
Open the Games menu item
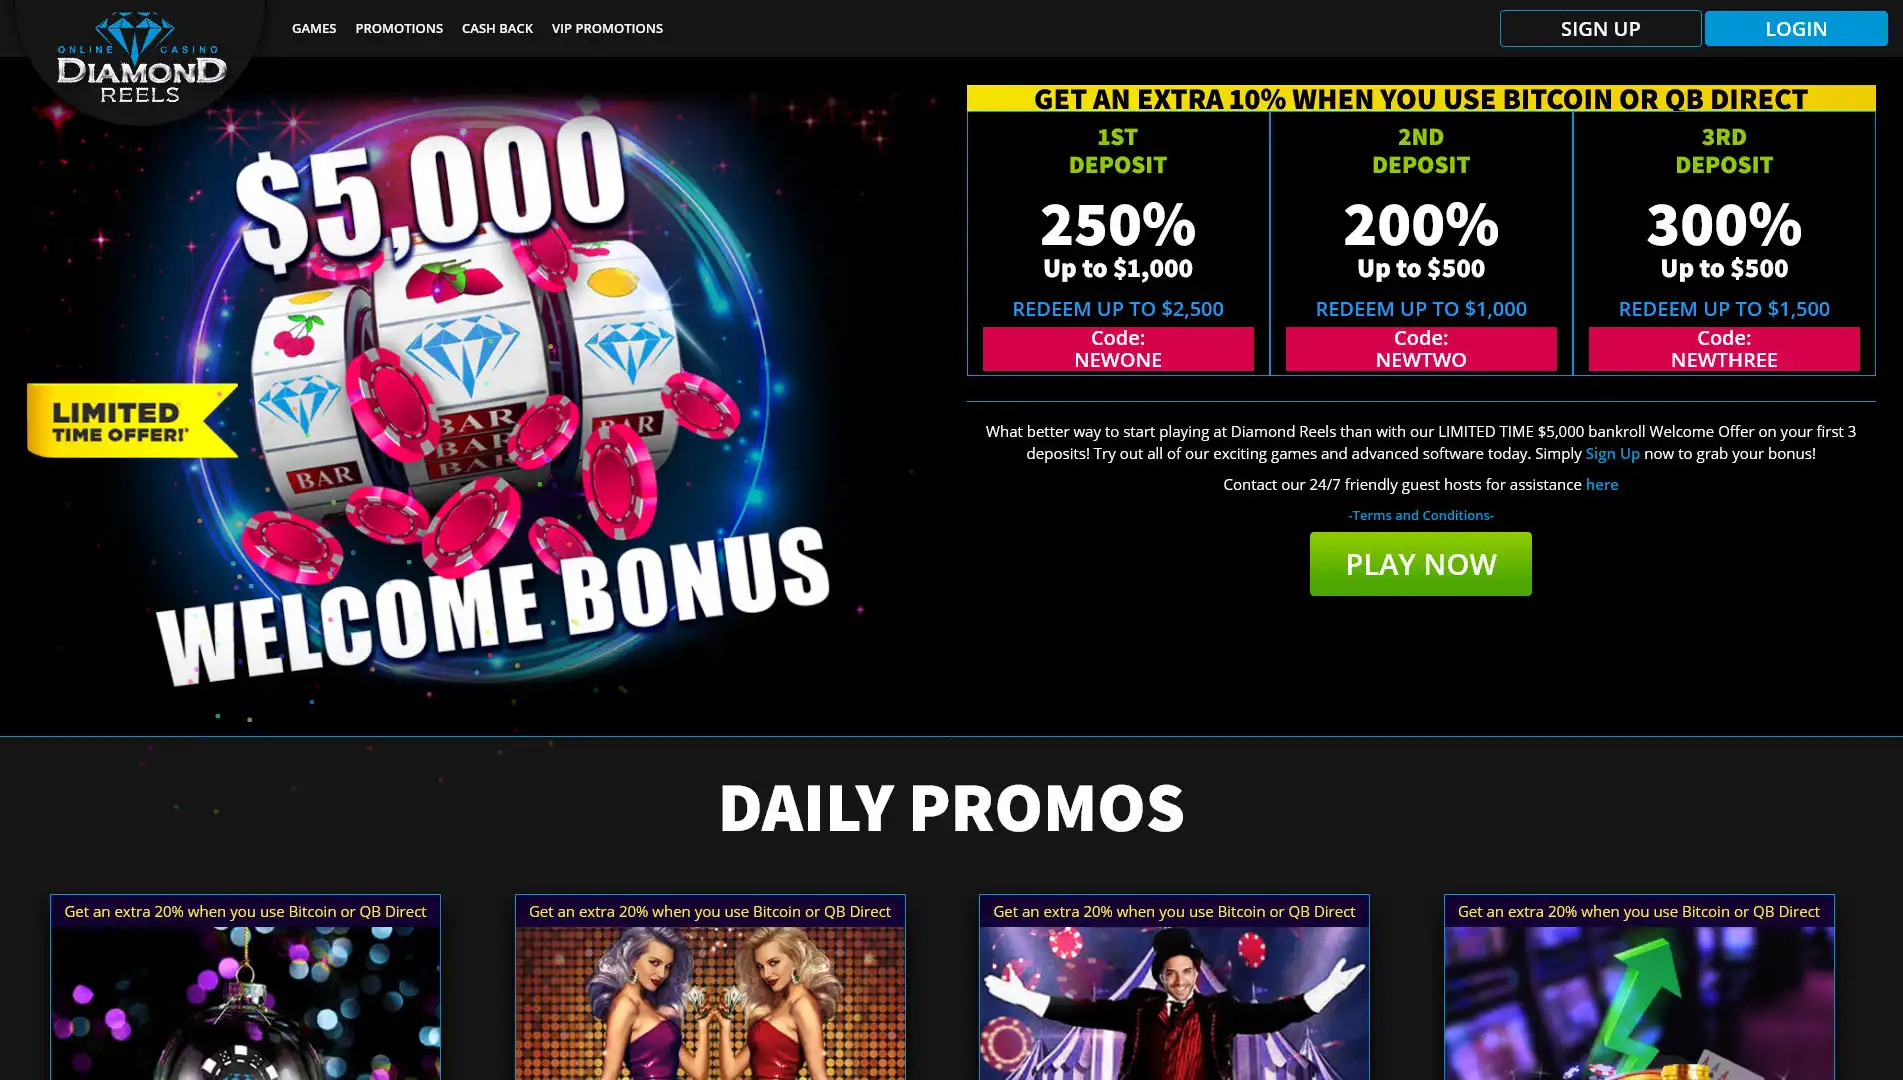314,28
